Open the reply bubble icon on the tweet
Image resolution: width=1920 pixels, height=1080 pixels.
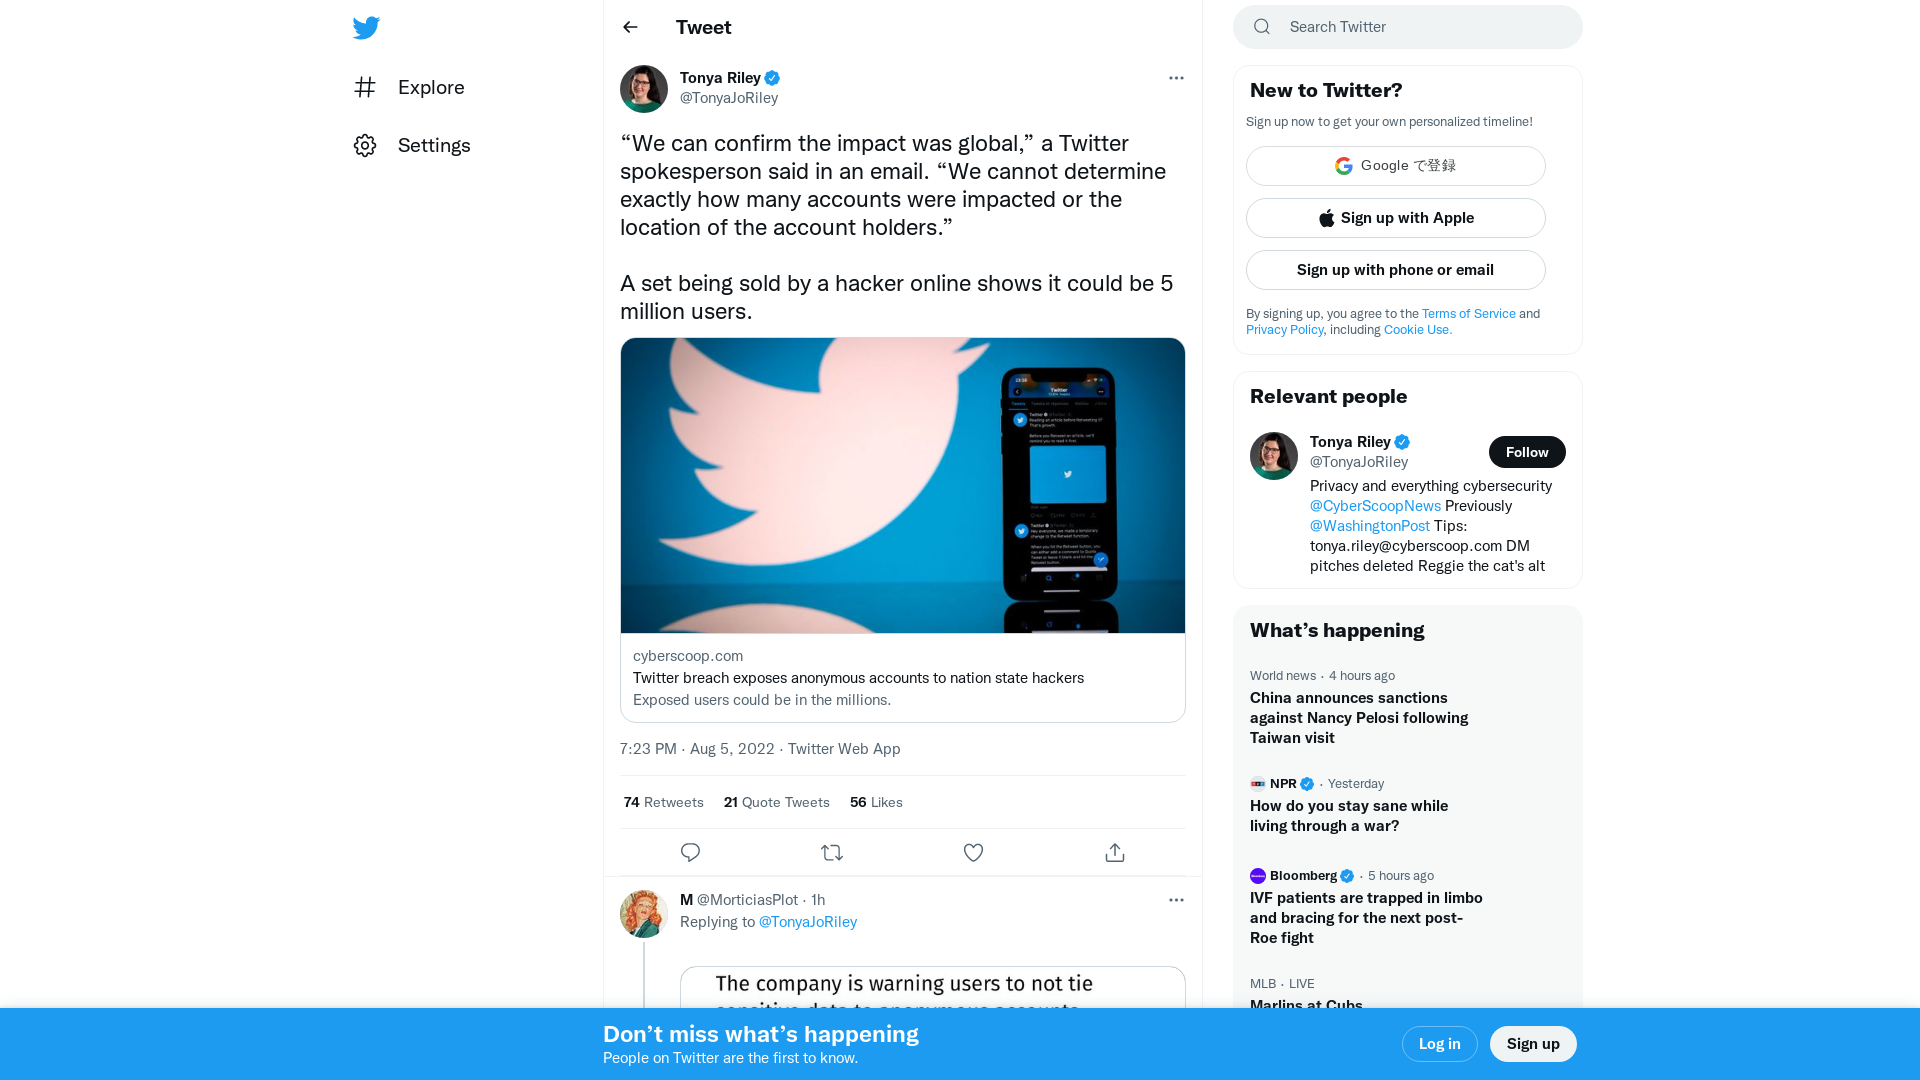690,852
